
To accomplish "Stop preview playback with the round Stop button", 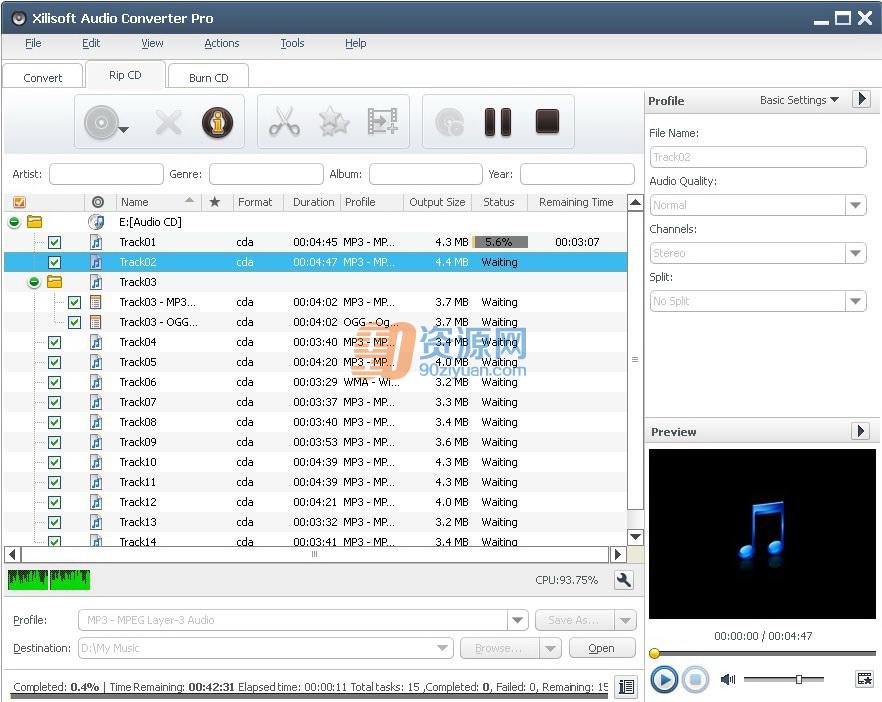I will click(695, 680).
